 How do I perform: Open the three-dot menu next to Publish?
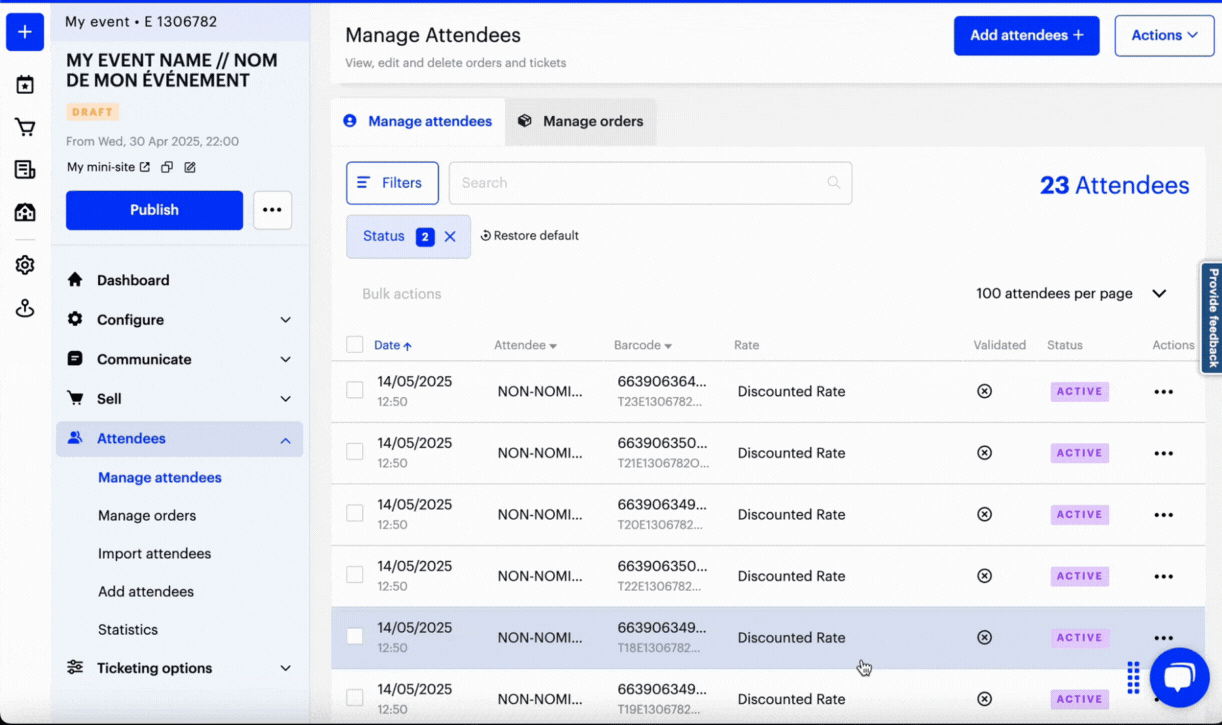pos(272,210)
